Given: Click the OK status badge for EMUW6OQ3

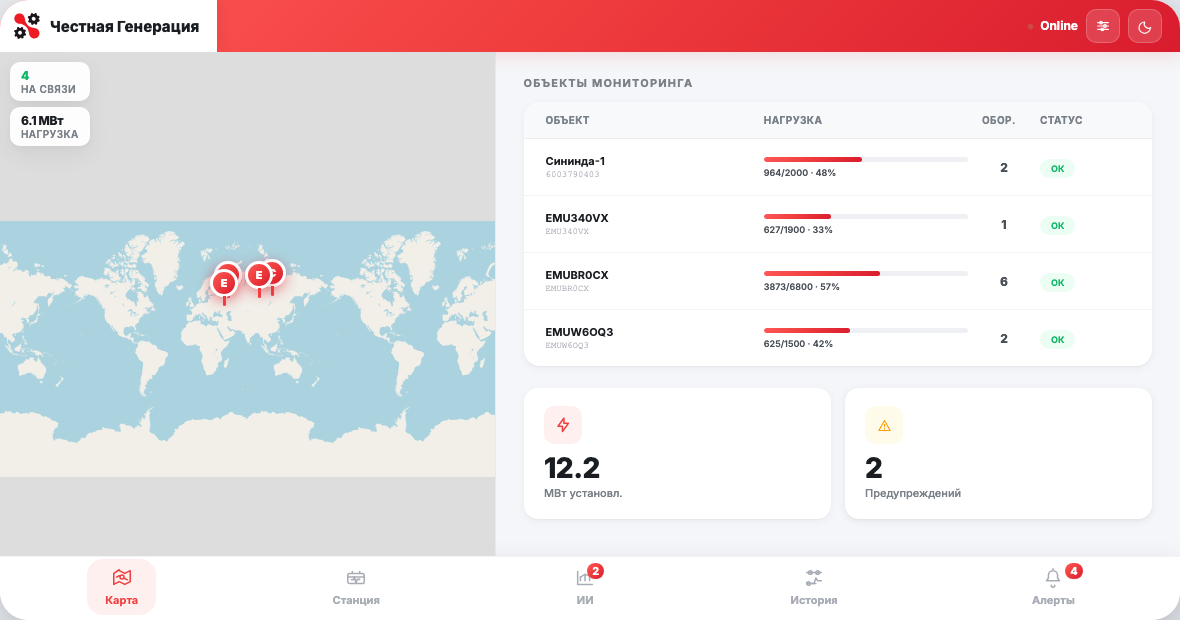Looking at the screenshot, I should click(x=1057, y=339).
